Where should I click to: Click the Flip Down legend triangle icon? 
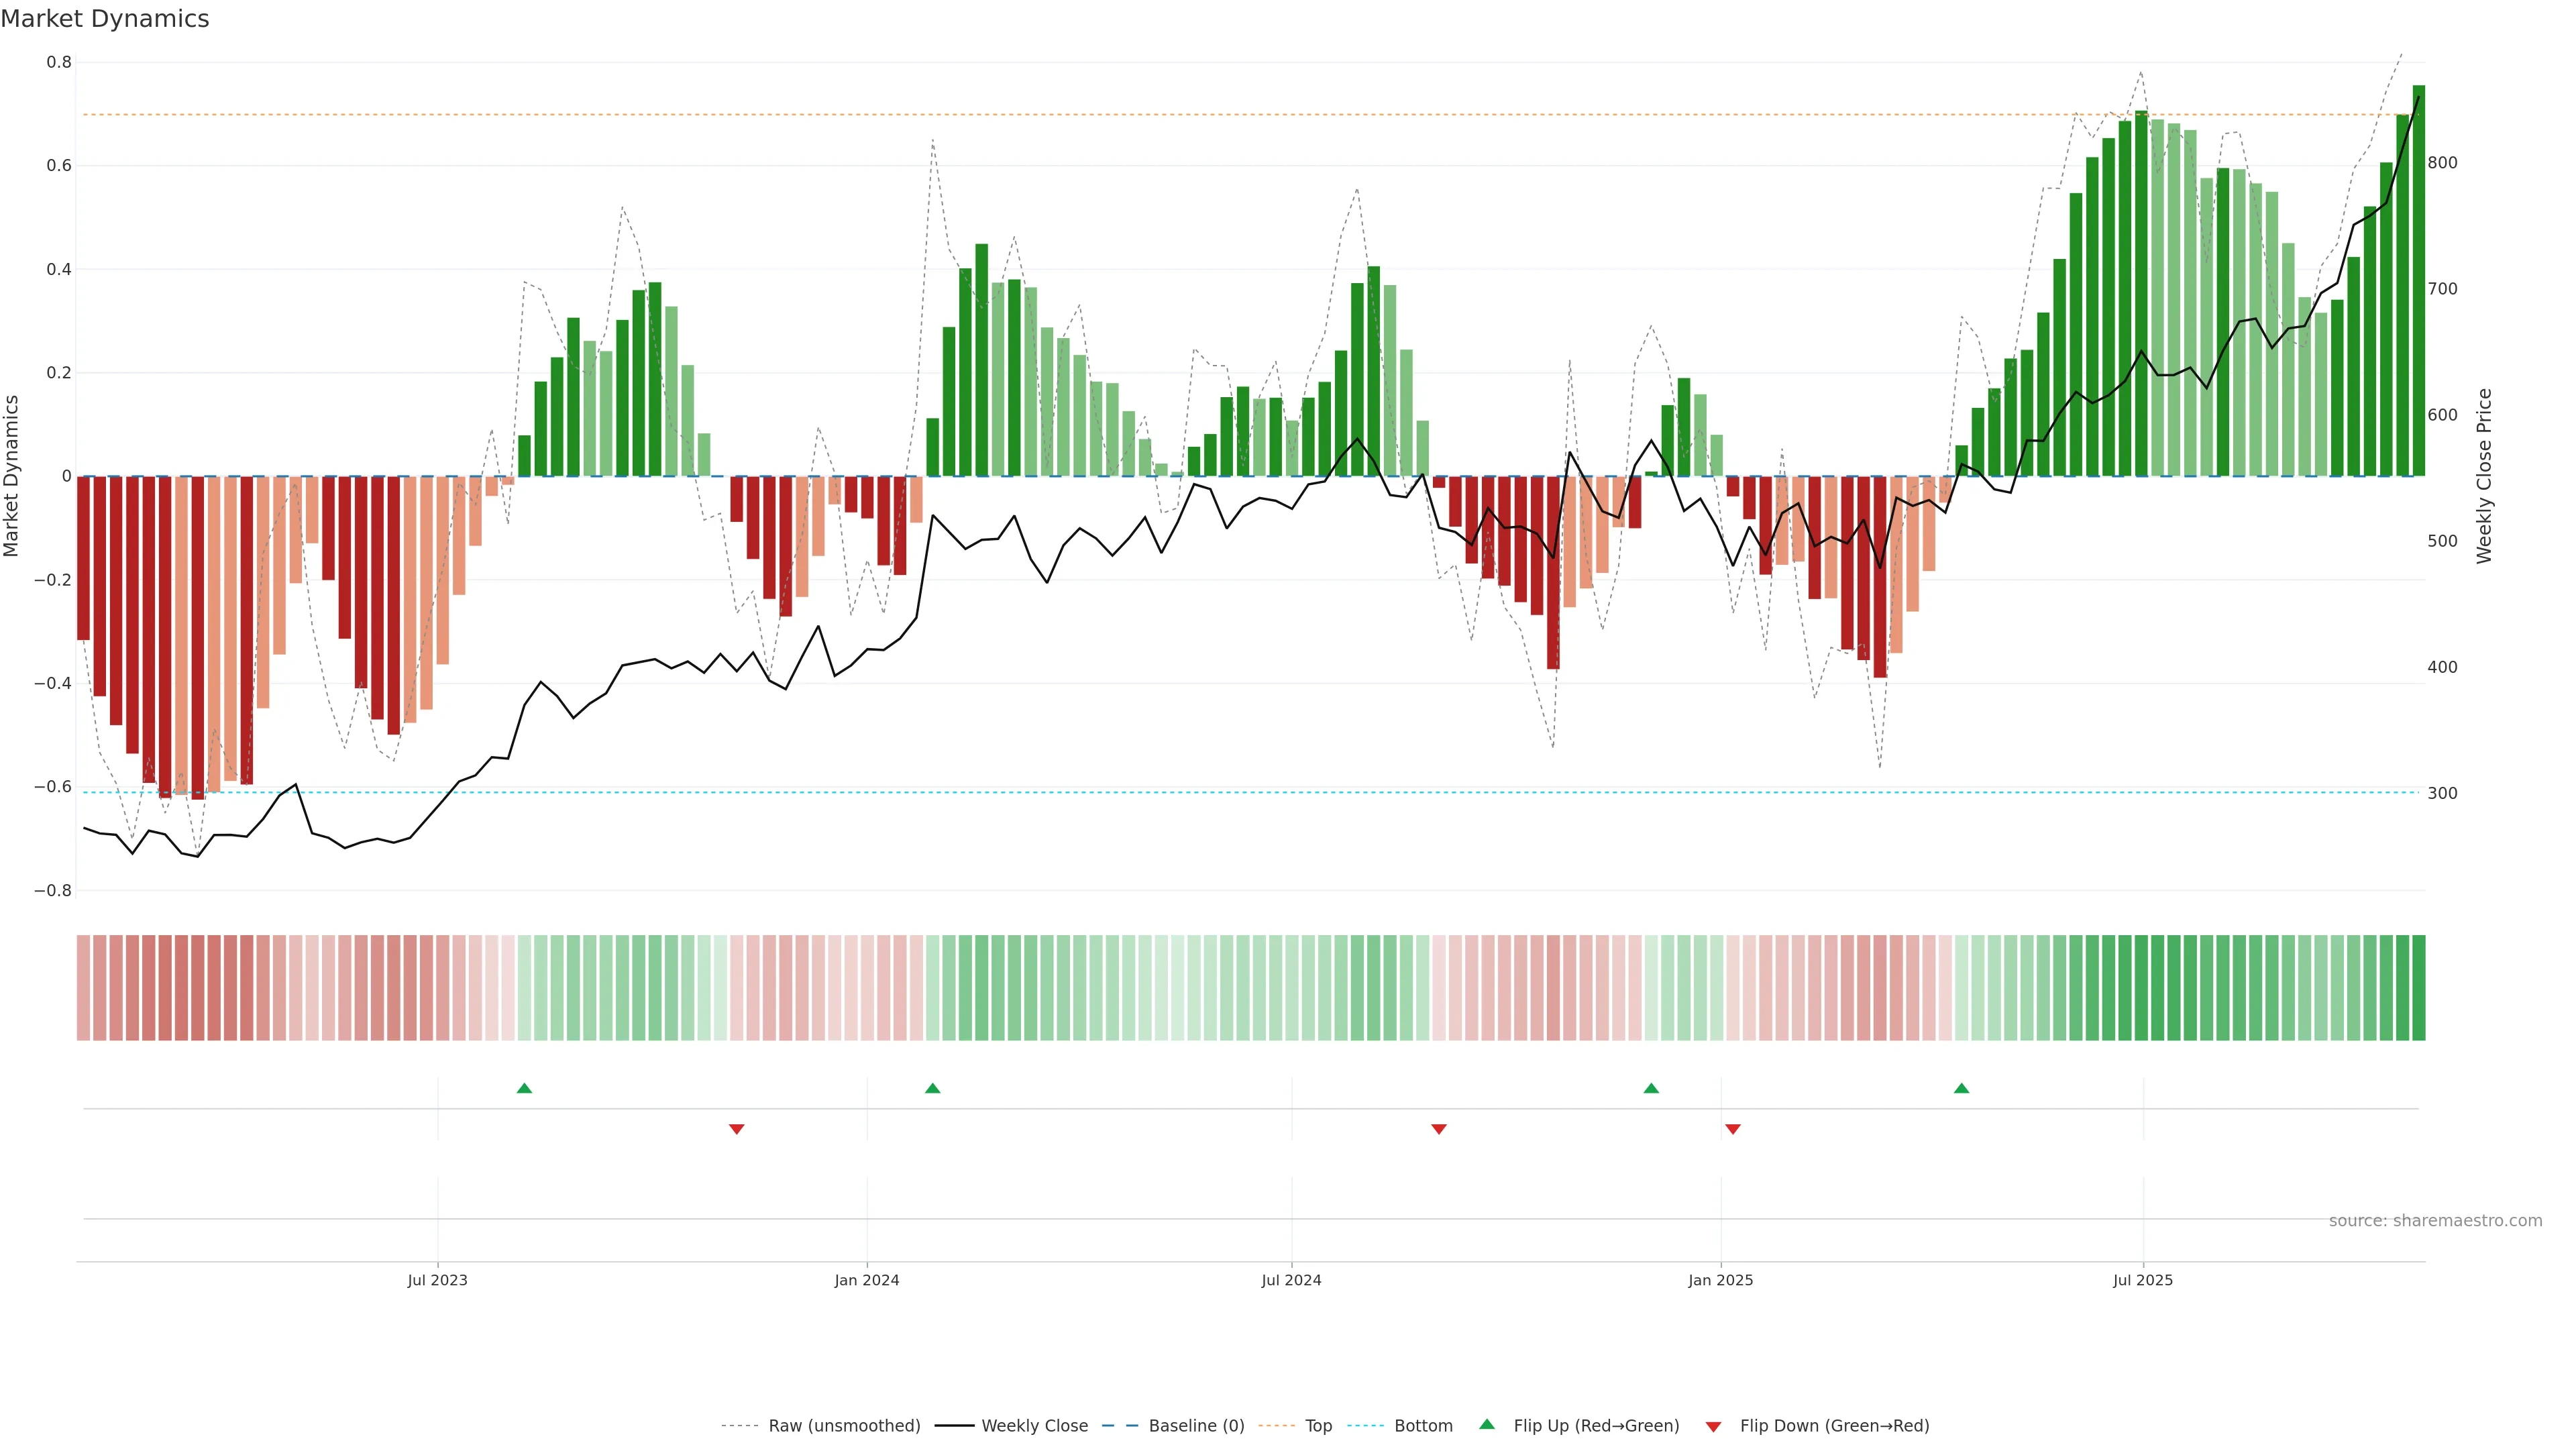tap(1713, 1427)
